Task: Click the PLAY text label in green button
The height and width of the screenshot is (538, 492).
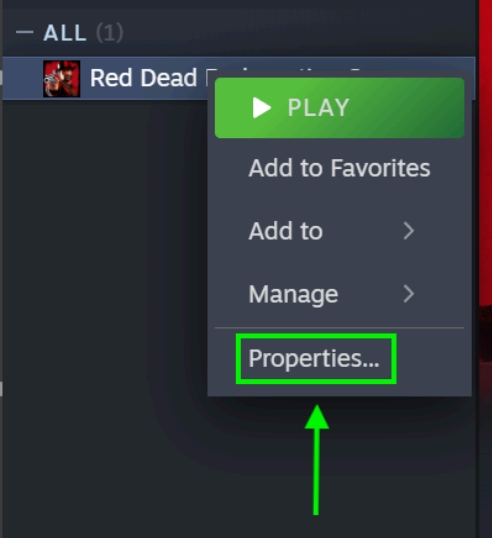Action: pos(318,108)
